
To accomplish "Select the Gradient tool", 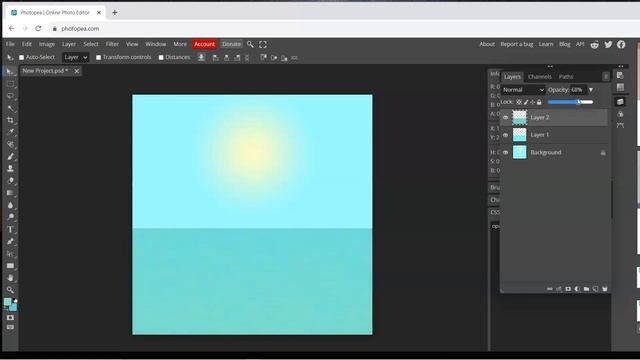I will pyautogui.click(x=10, y=193).
